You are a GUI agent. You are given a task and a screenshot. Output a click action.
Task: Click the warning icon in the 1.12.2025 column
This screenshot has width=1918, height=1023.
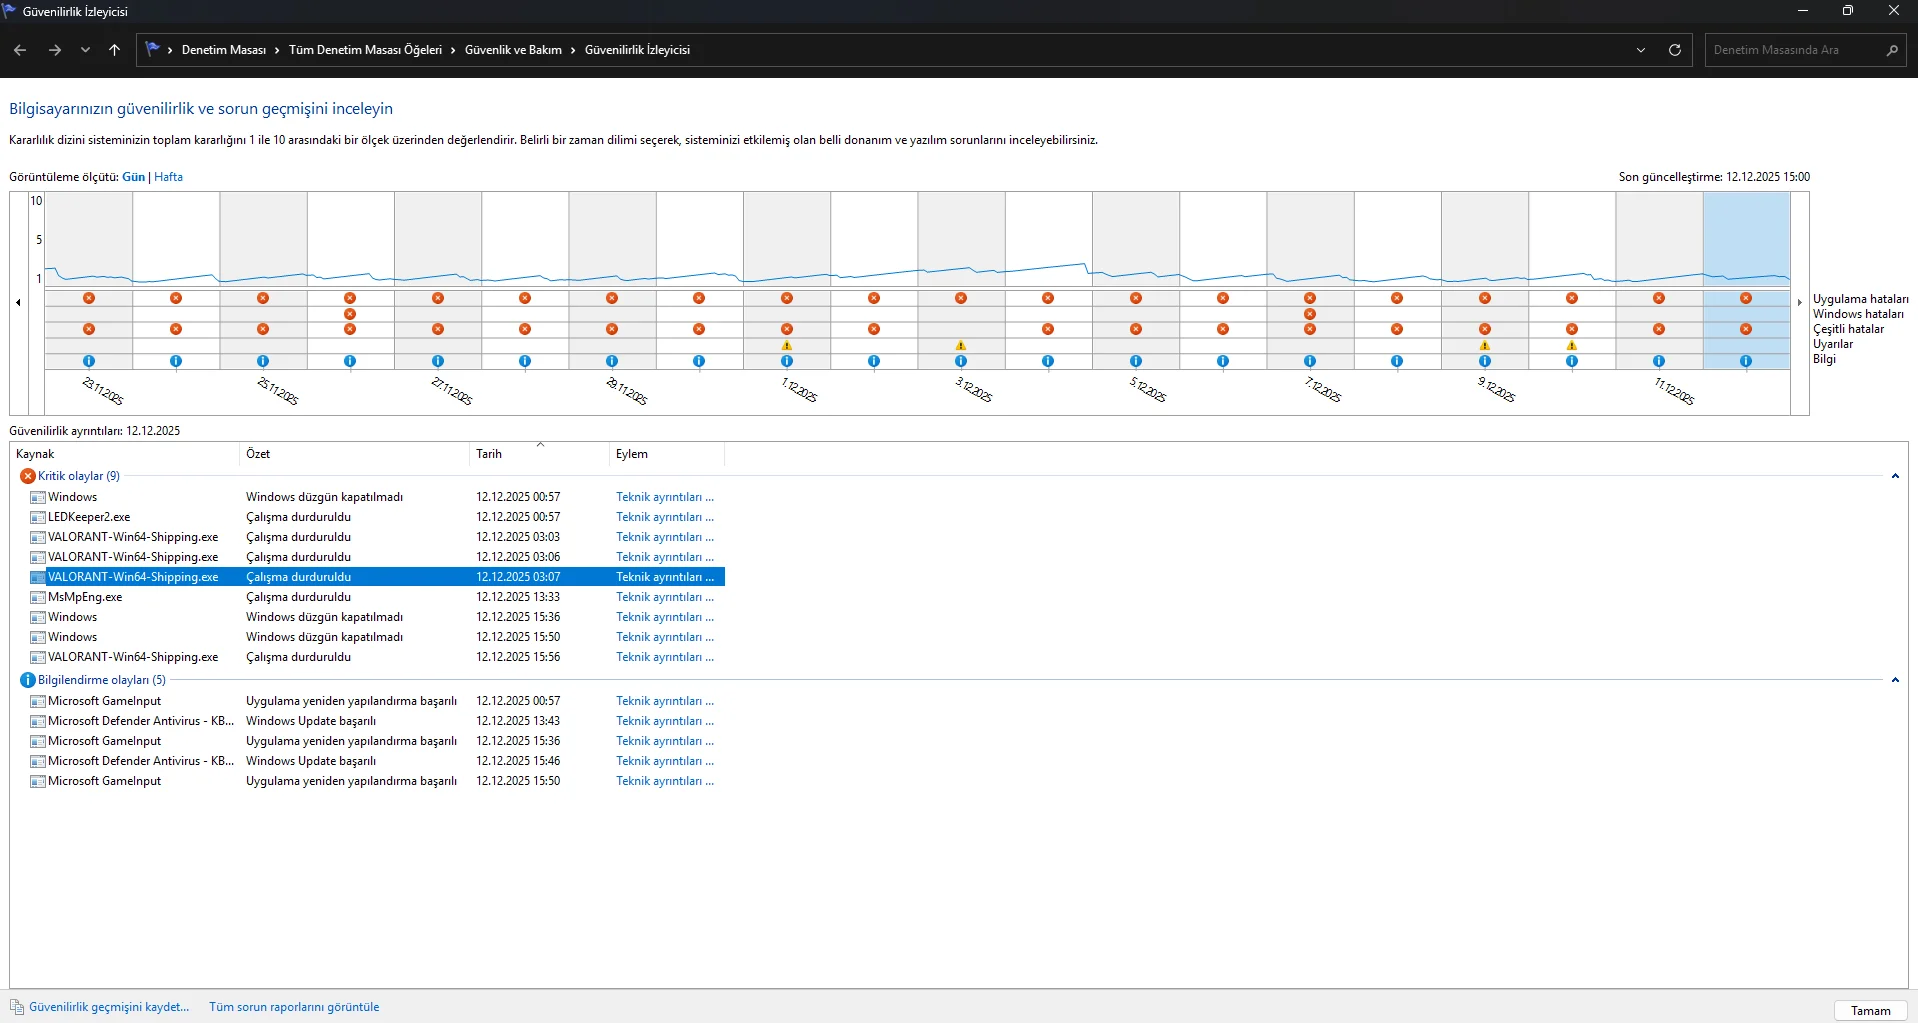coord(787,345)
